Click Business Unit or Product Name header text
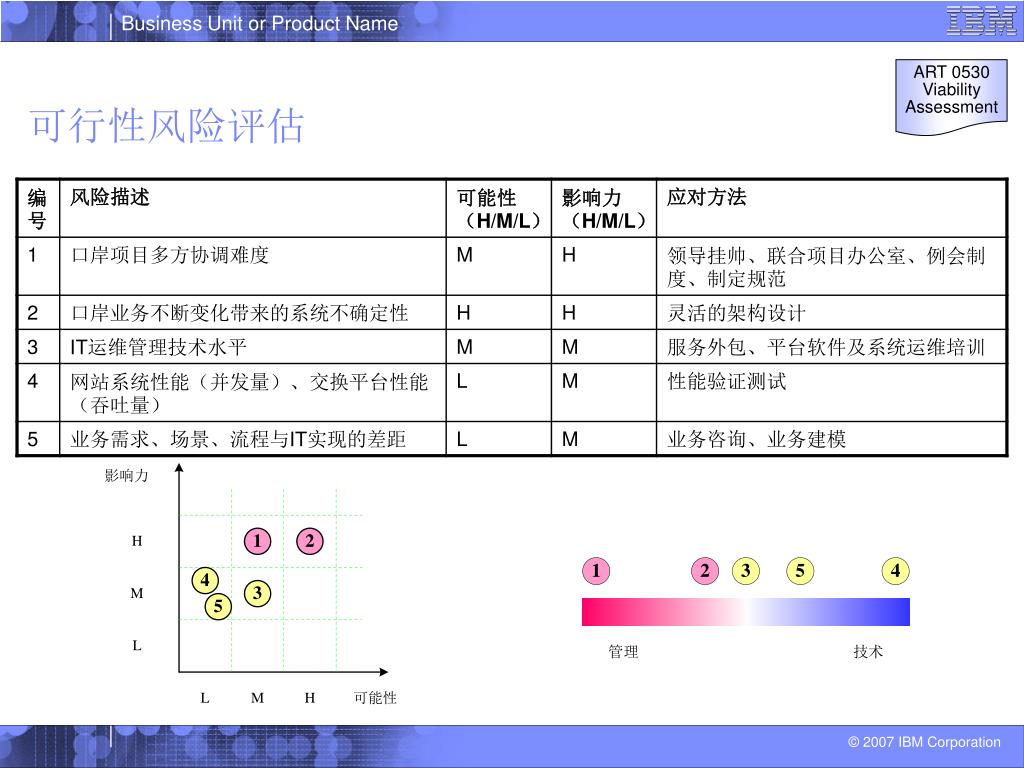Screen dimensions: 1024x768 [260, 24]
